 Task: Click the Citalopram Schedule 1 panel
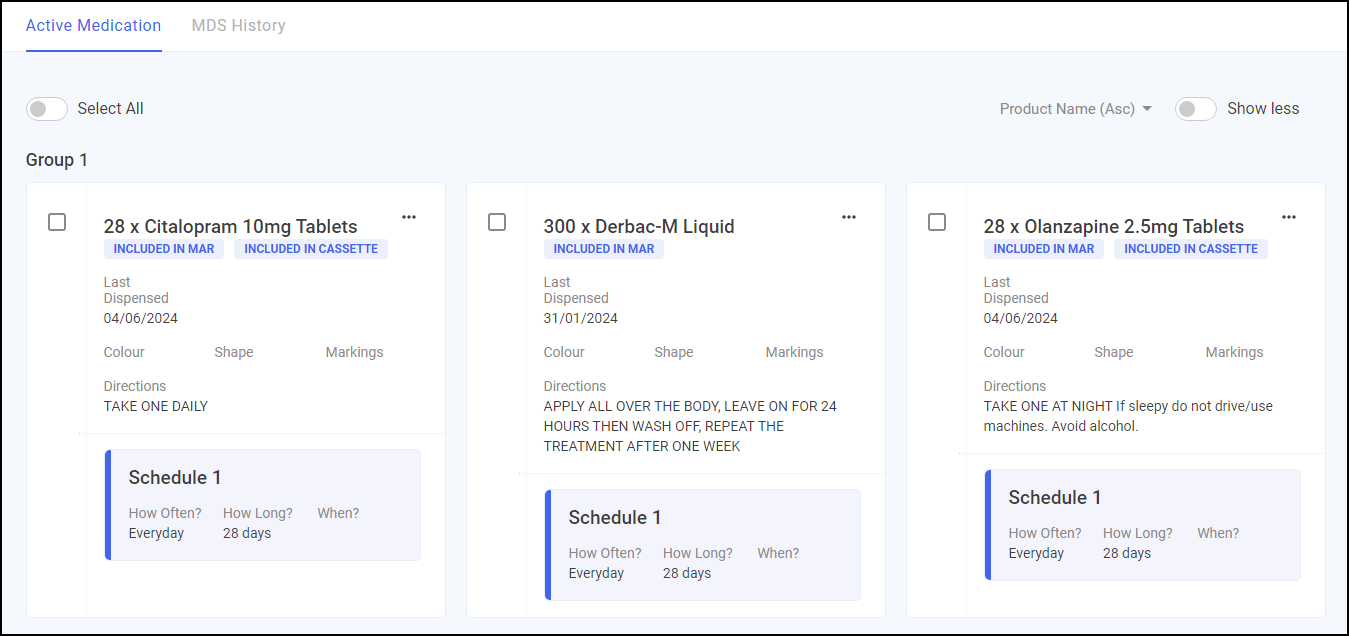pos(264,505)
